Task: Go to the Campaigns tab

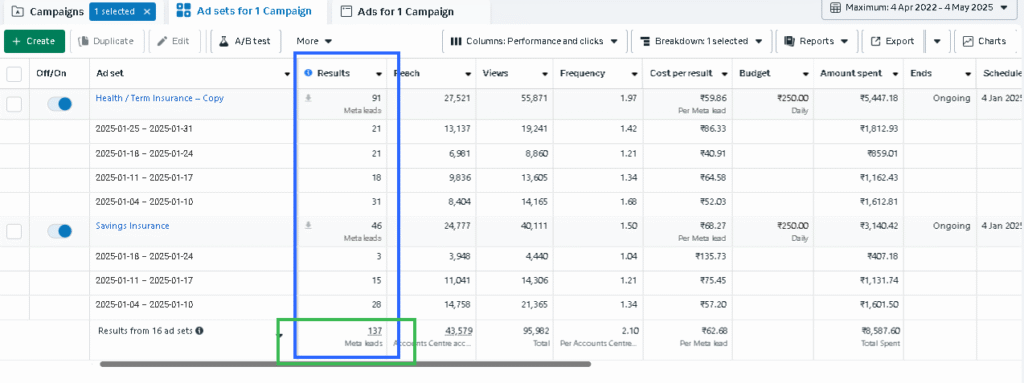Action: tap(49, 12)
